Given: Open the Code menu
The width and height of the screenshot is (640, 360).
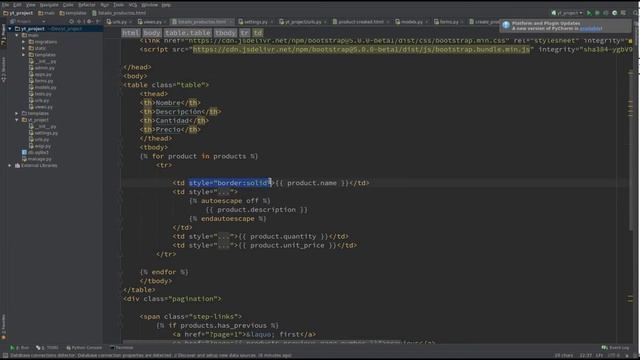Looking at the screenshot, I should pos(68,5).
